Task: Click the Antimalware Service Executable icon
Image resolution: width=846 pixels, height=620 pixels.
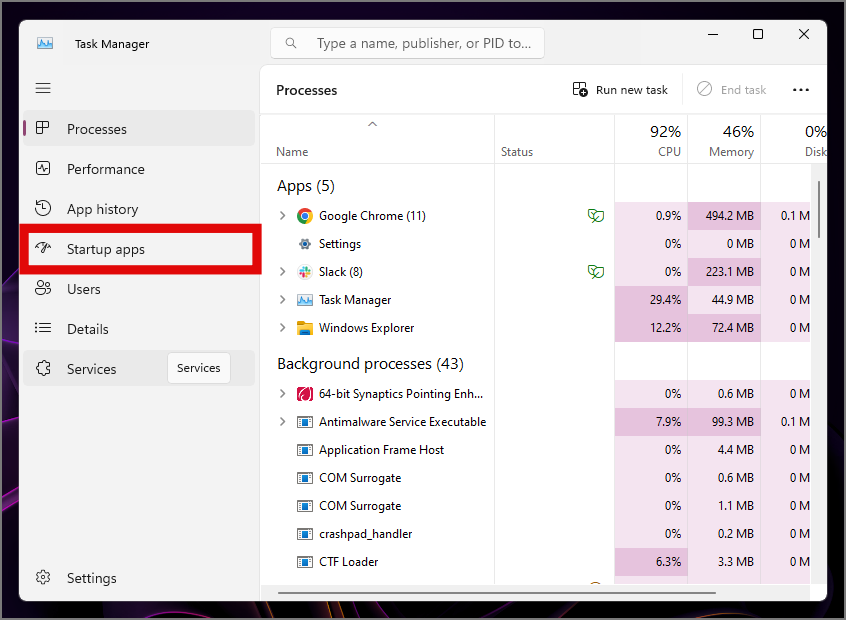Action: point(305,422)
